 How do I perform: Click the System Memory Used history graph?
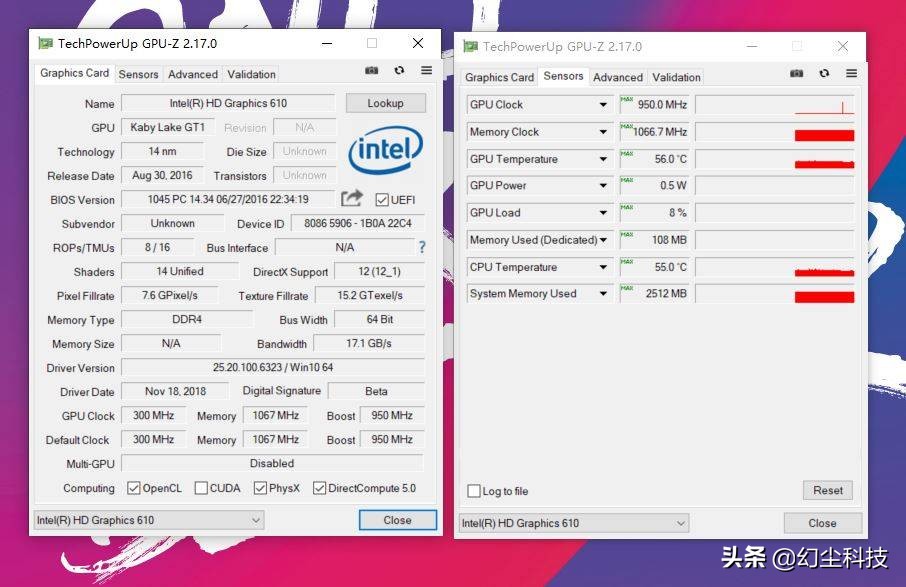pyautogui.click(x=775, y=294)
